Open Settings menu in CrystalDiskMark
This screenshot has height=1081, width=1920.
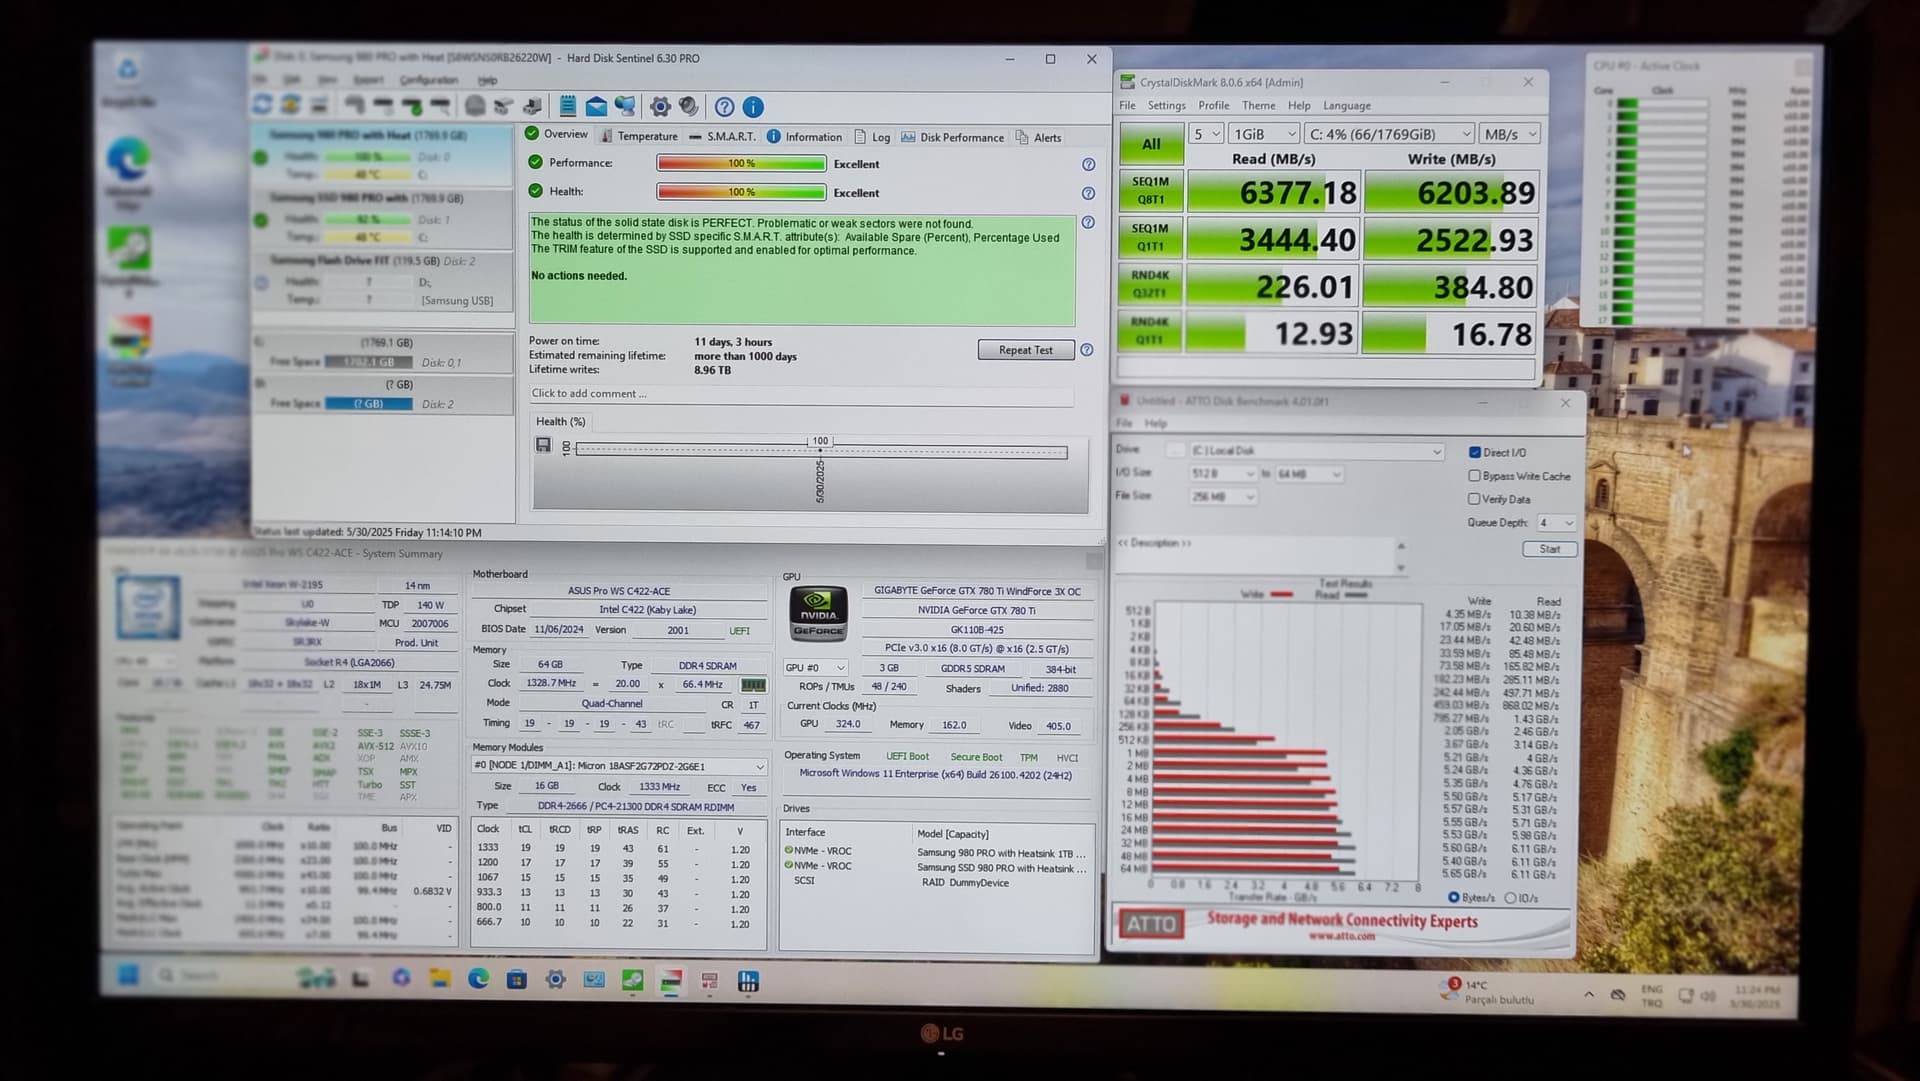point(1166,105)
